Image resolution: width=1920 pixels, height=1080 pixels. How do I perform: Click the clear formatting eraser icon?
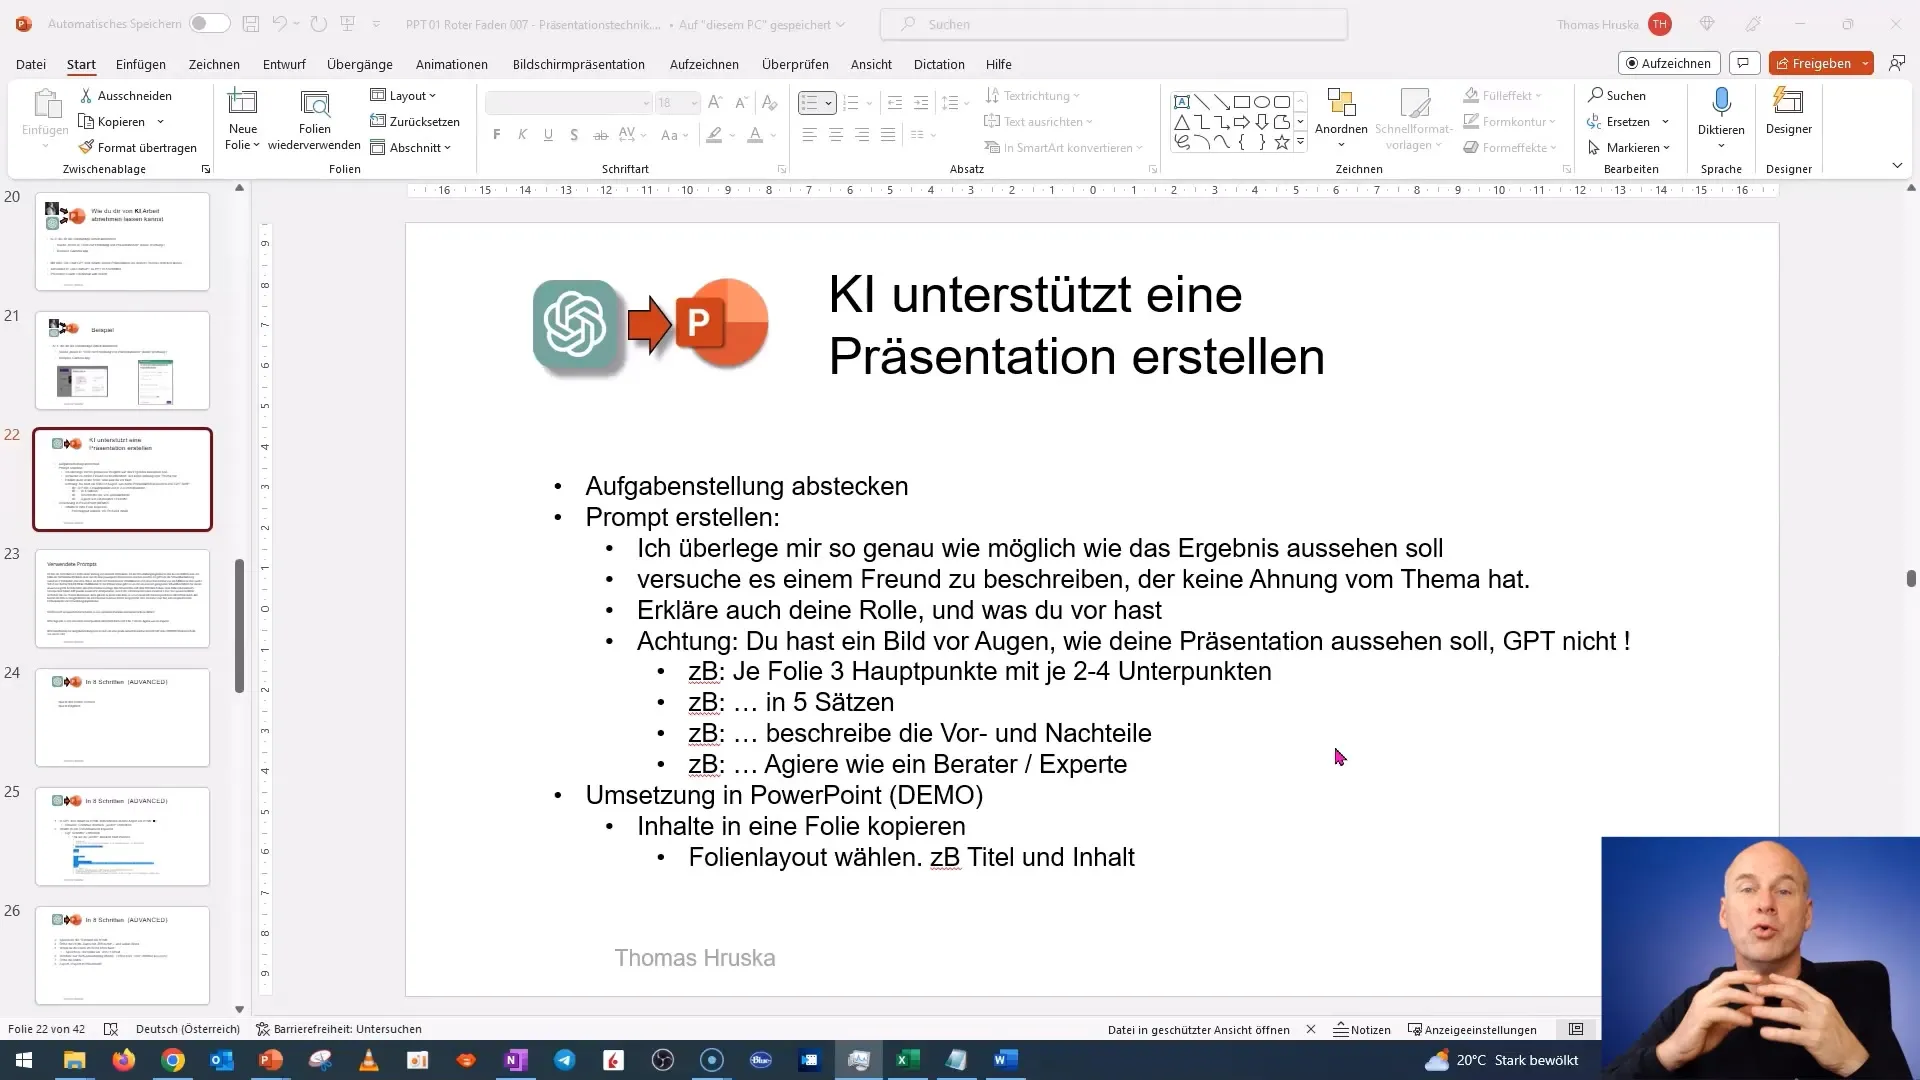tap(769, 103)
